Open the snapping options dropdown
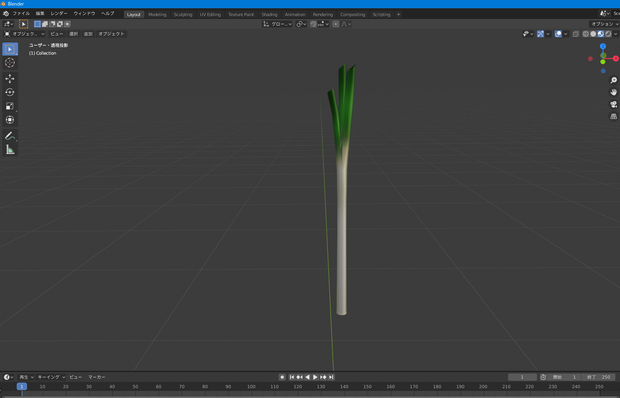 click(323, 24)
